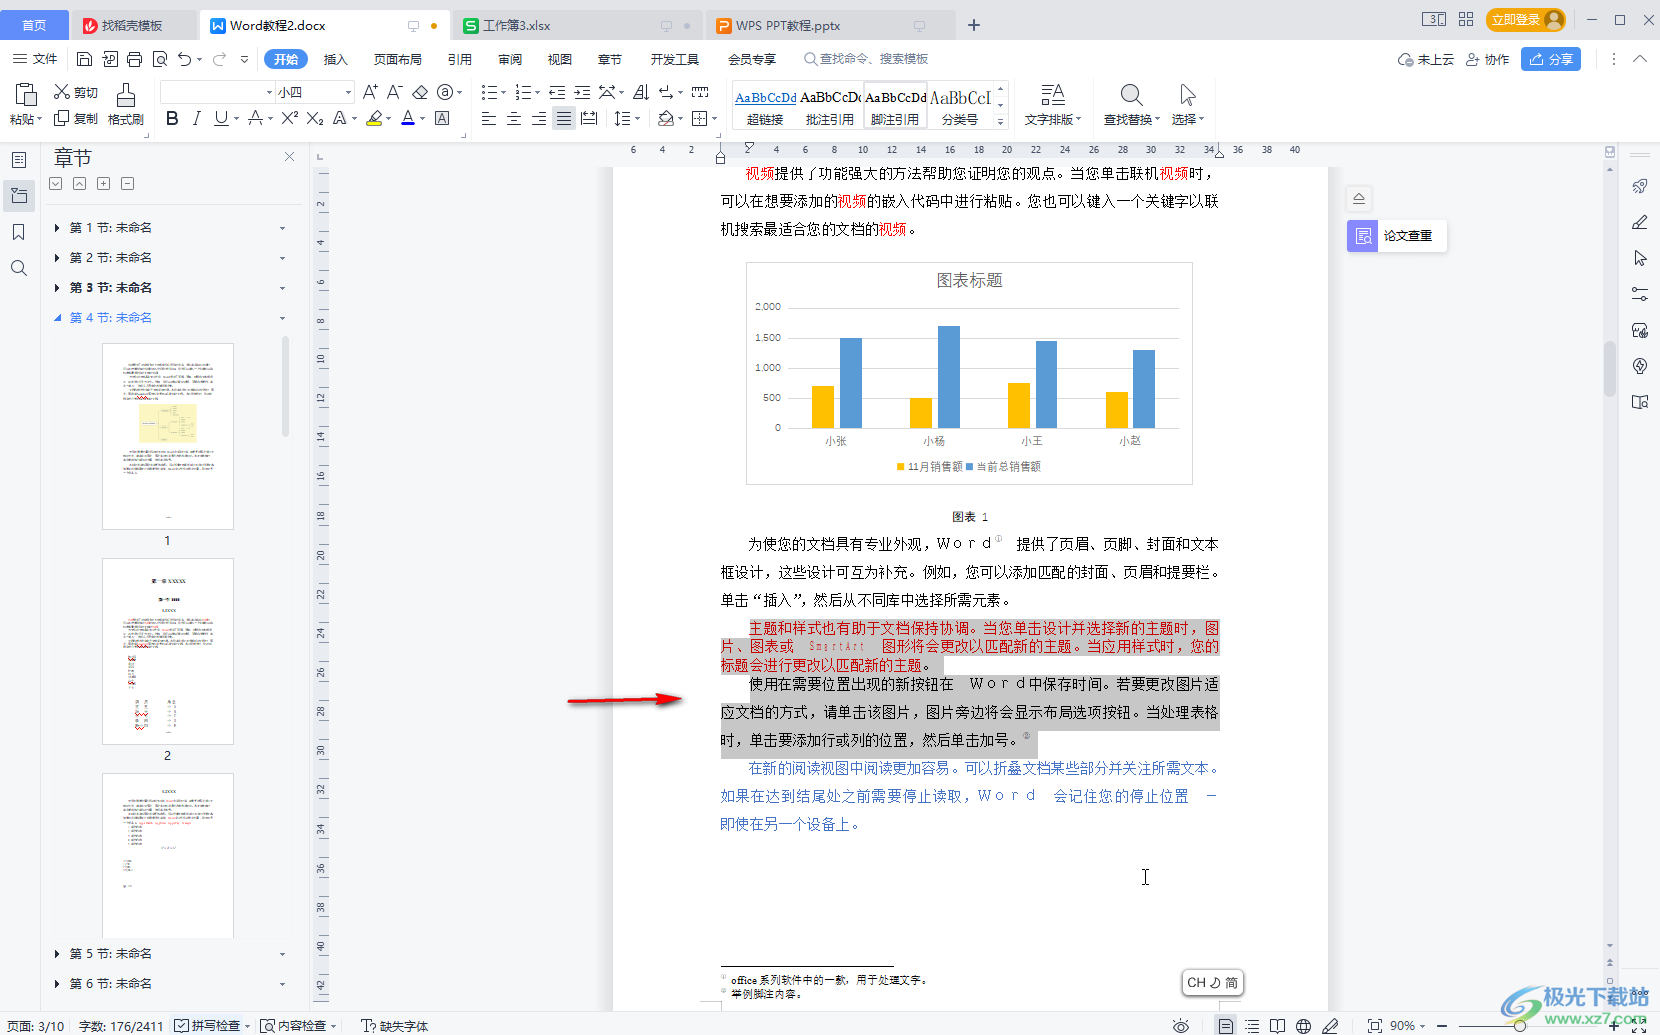This screenshot has height=1035, width=1660.
Task: Clear formatting with the eraser icon
Action: tap(420, 92)
